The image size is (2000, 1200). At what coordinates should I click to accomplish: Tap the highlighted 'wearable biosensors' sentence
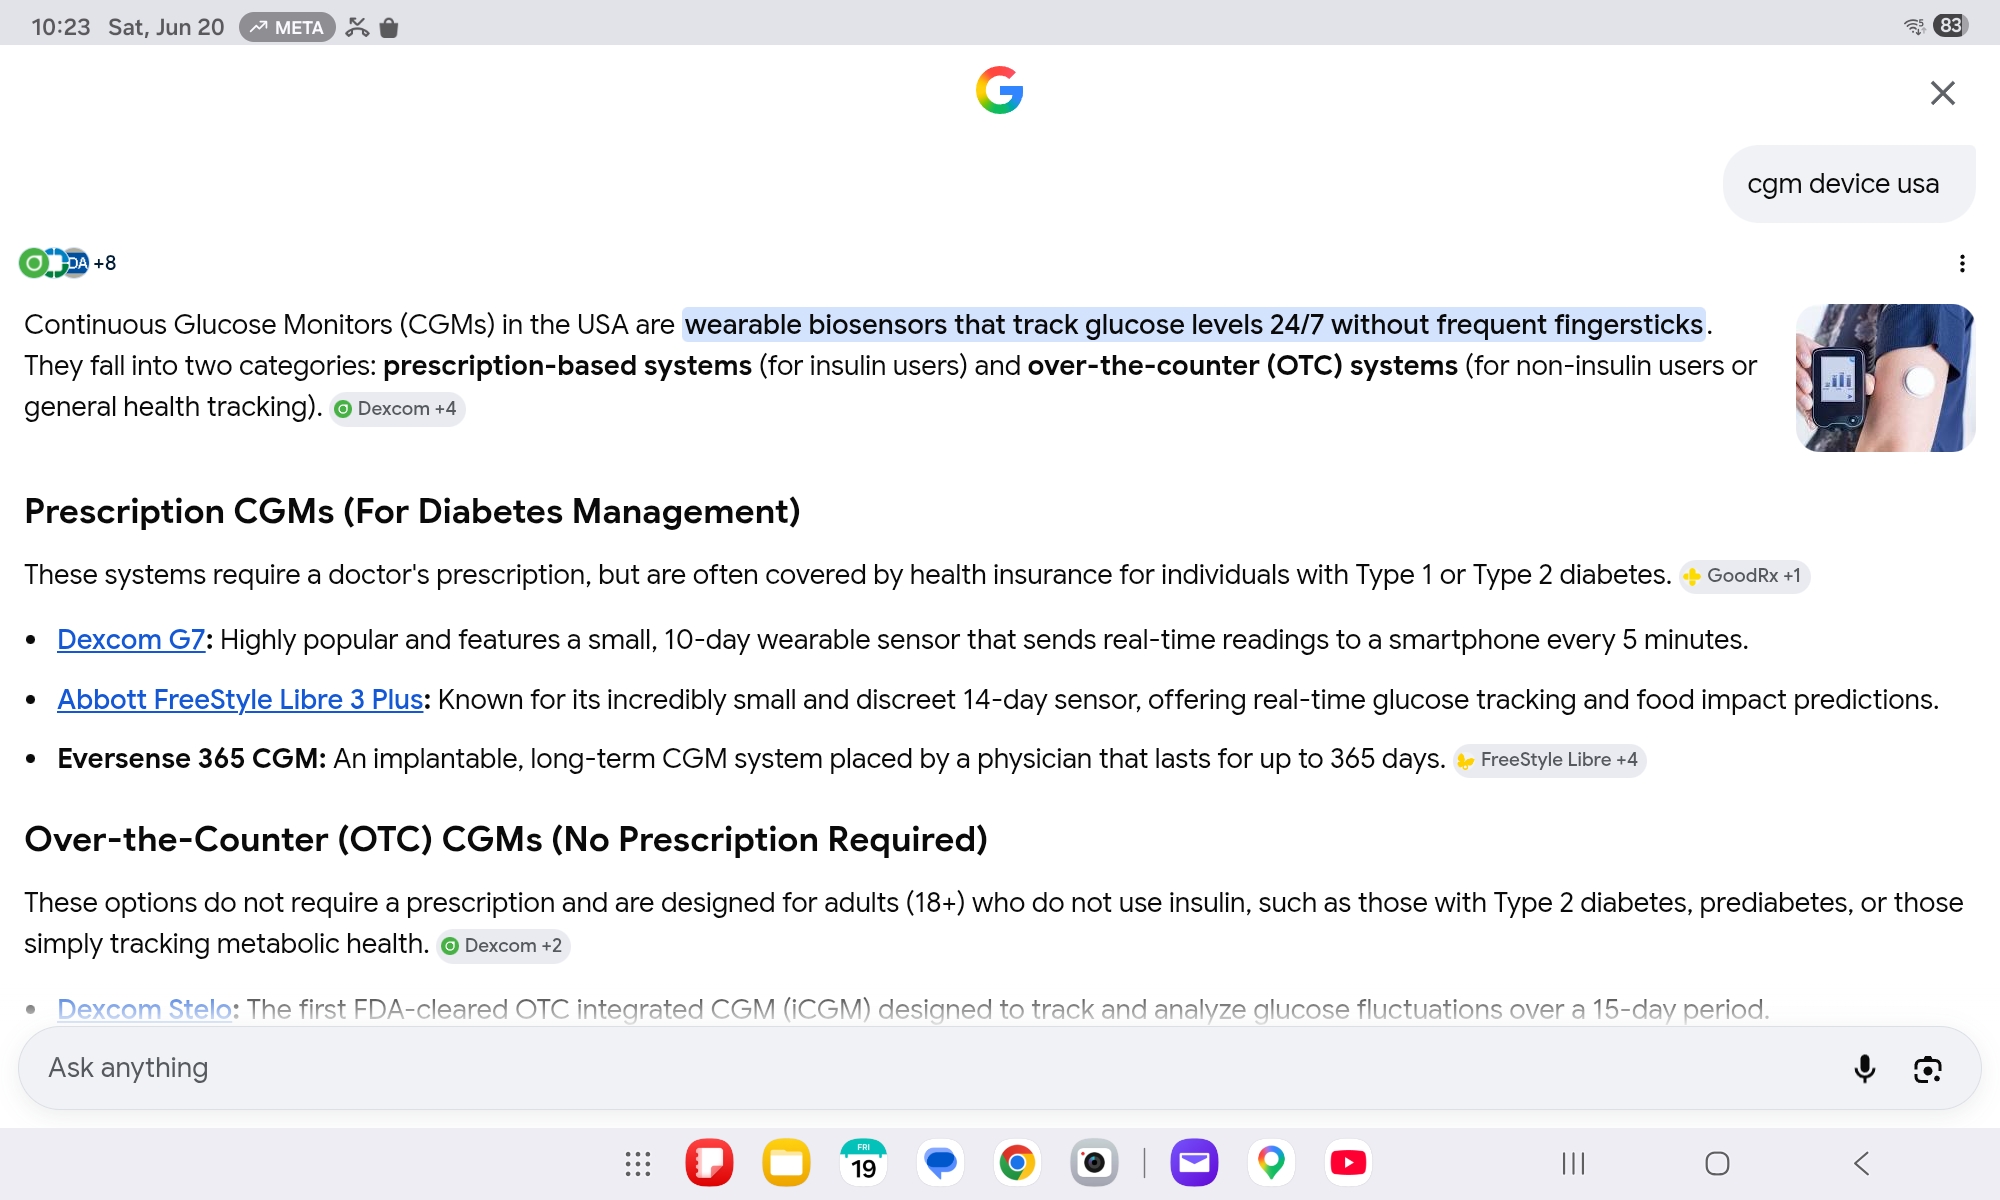click(1194, 324)
